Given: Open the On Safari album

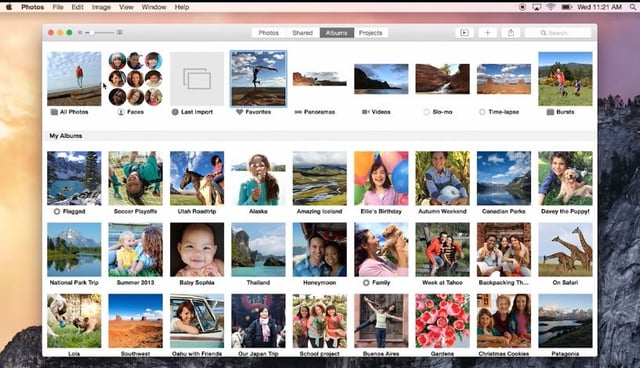Looking at the screenshot, I should click(x=565, y=249).
